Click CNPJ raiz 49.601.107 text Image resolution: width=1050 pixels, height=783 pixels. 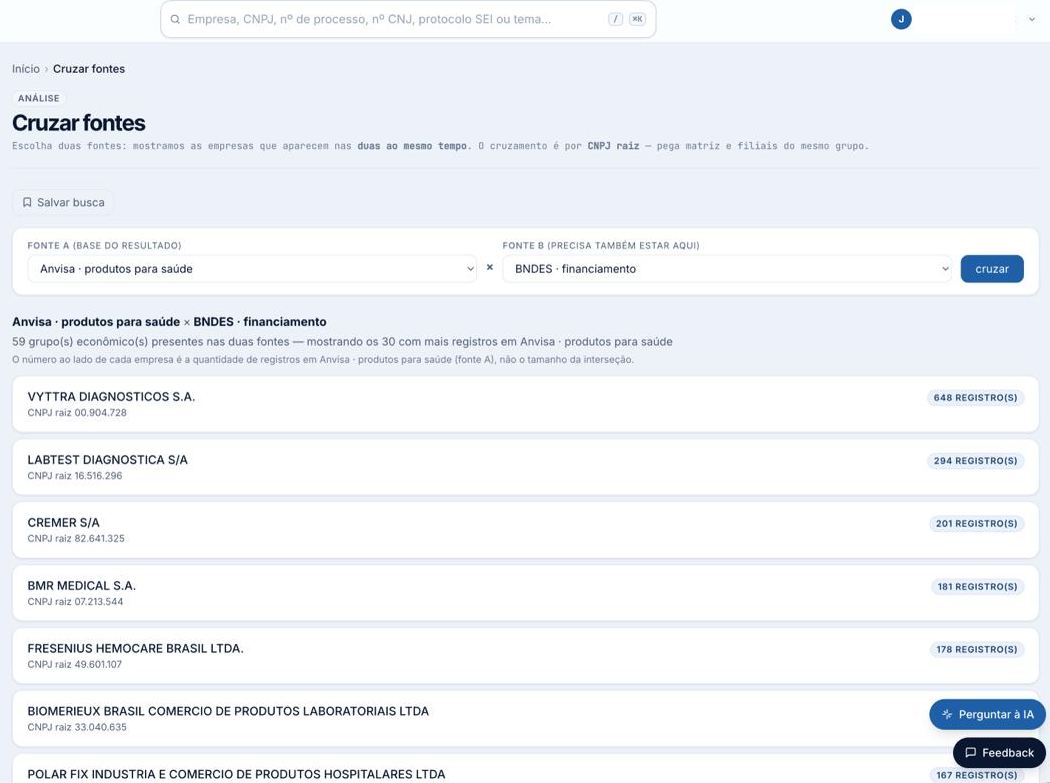[x=74, y=664]
